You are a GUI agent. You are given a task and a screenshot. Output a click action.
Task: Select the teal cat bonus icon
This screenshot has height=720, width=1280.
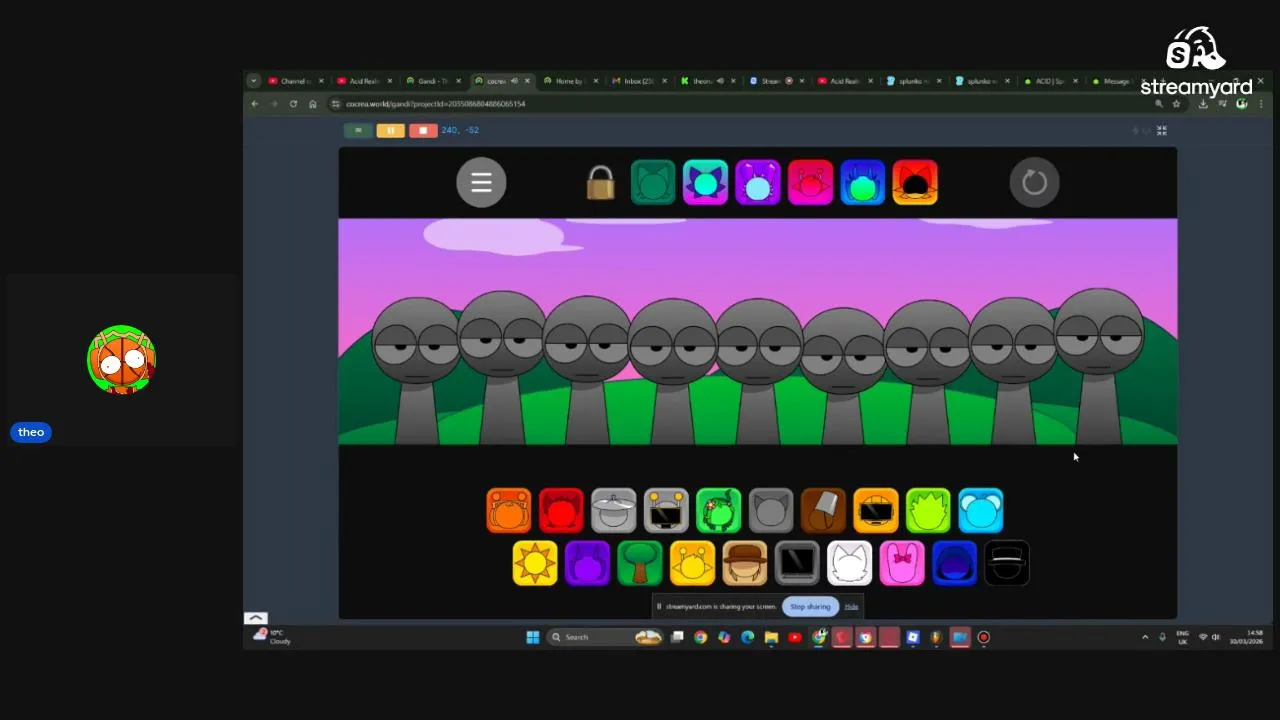coord(653,183)
